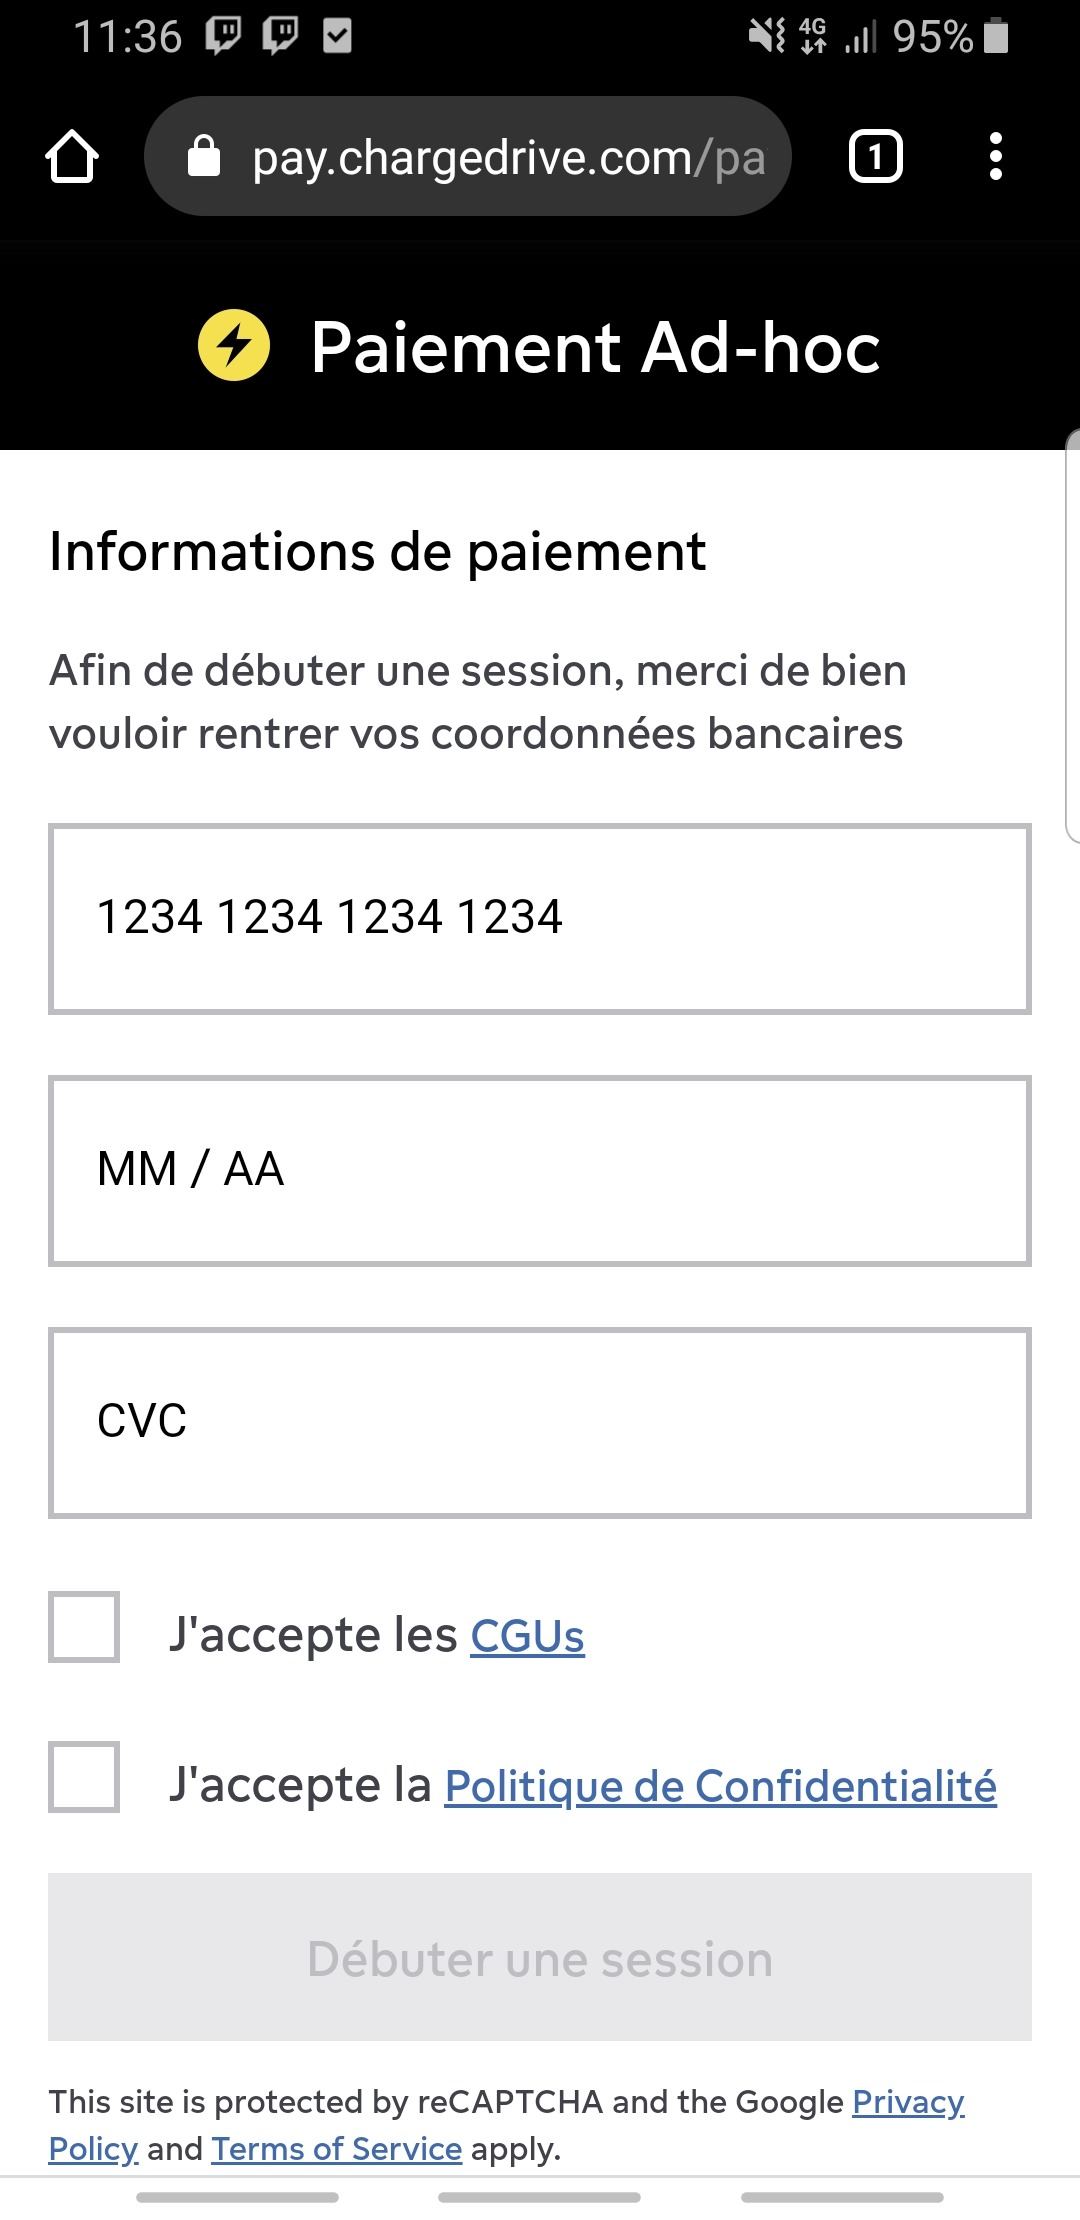This screenshot has width=1080, height=2220.
Task: Tap the padlock site security icon
Action: [x=204, y=157]
